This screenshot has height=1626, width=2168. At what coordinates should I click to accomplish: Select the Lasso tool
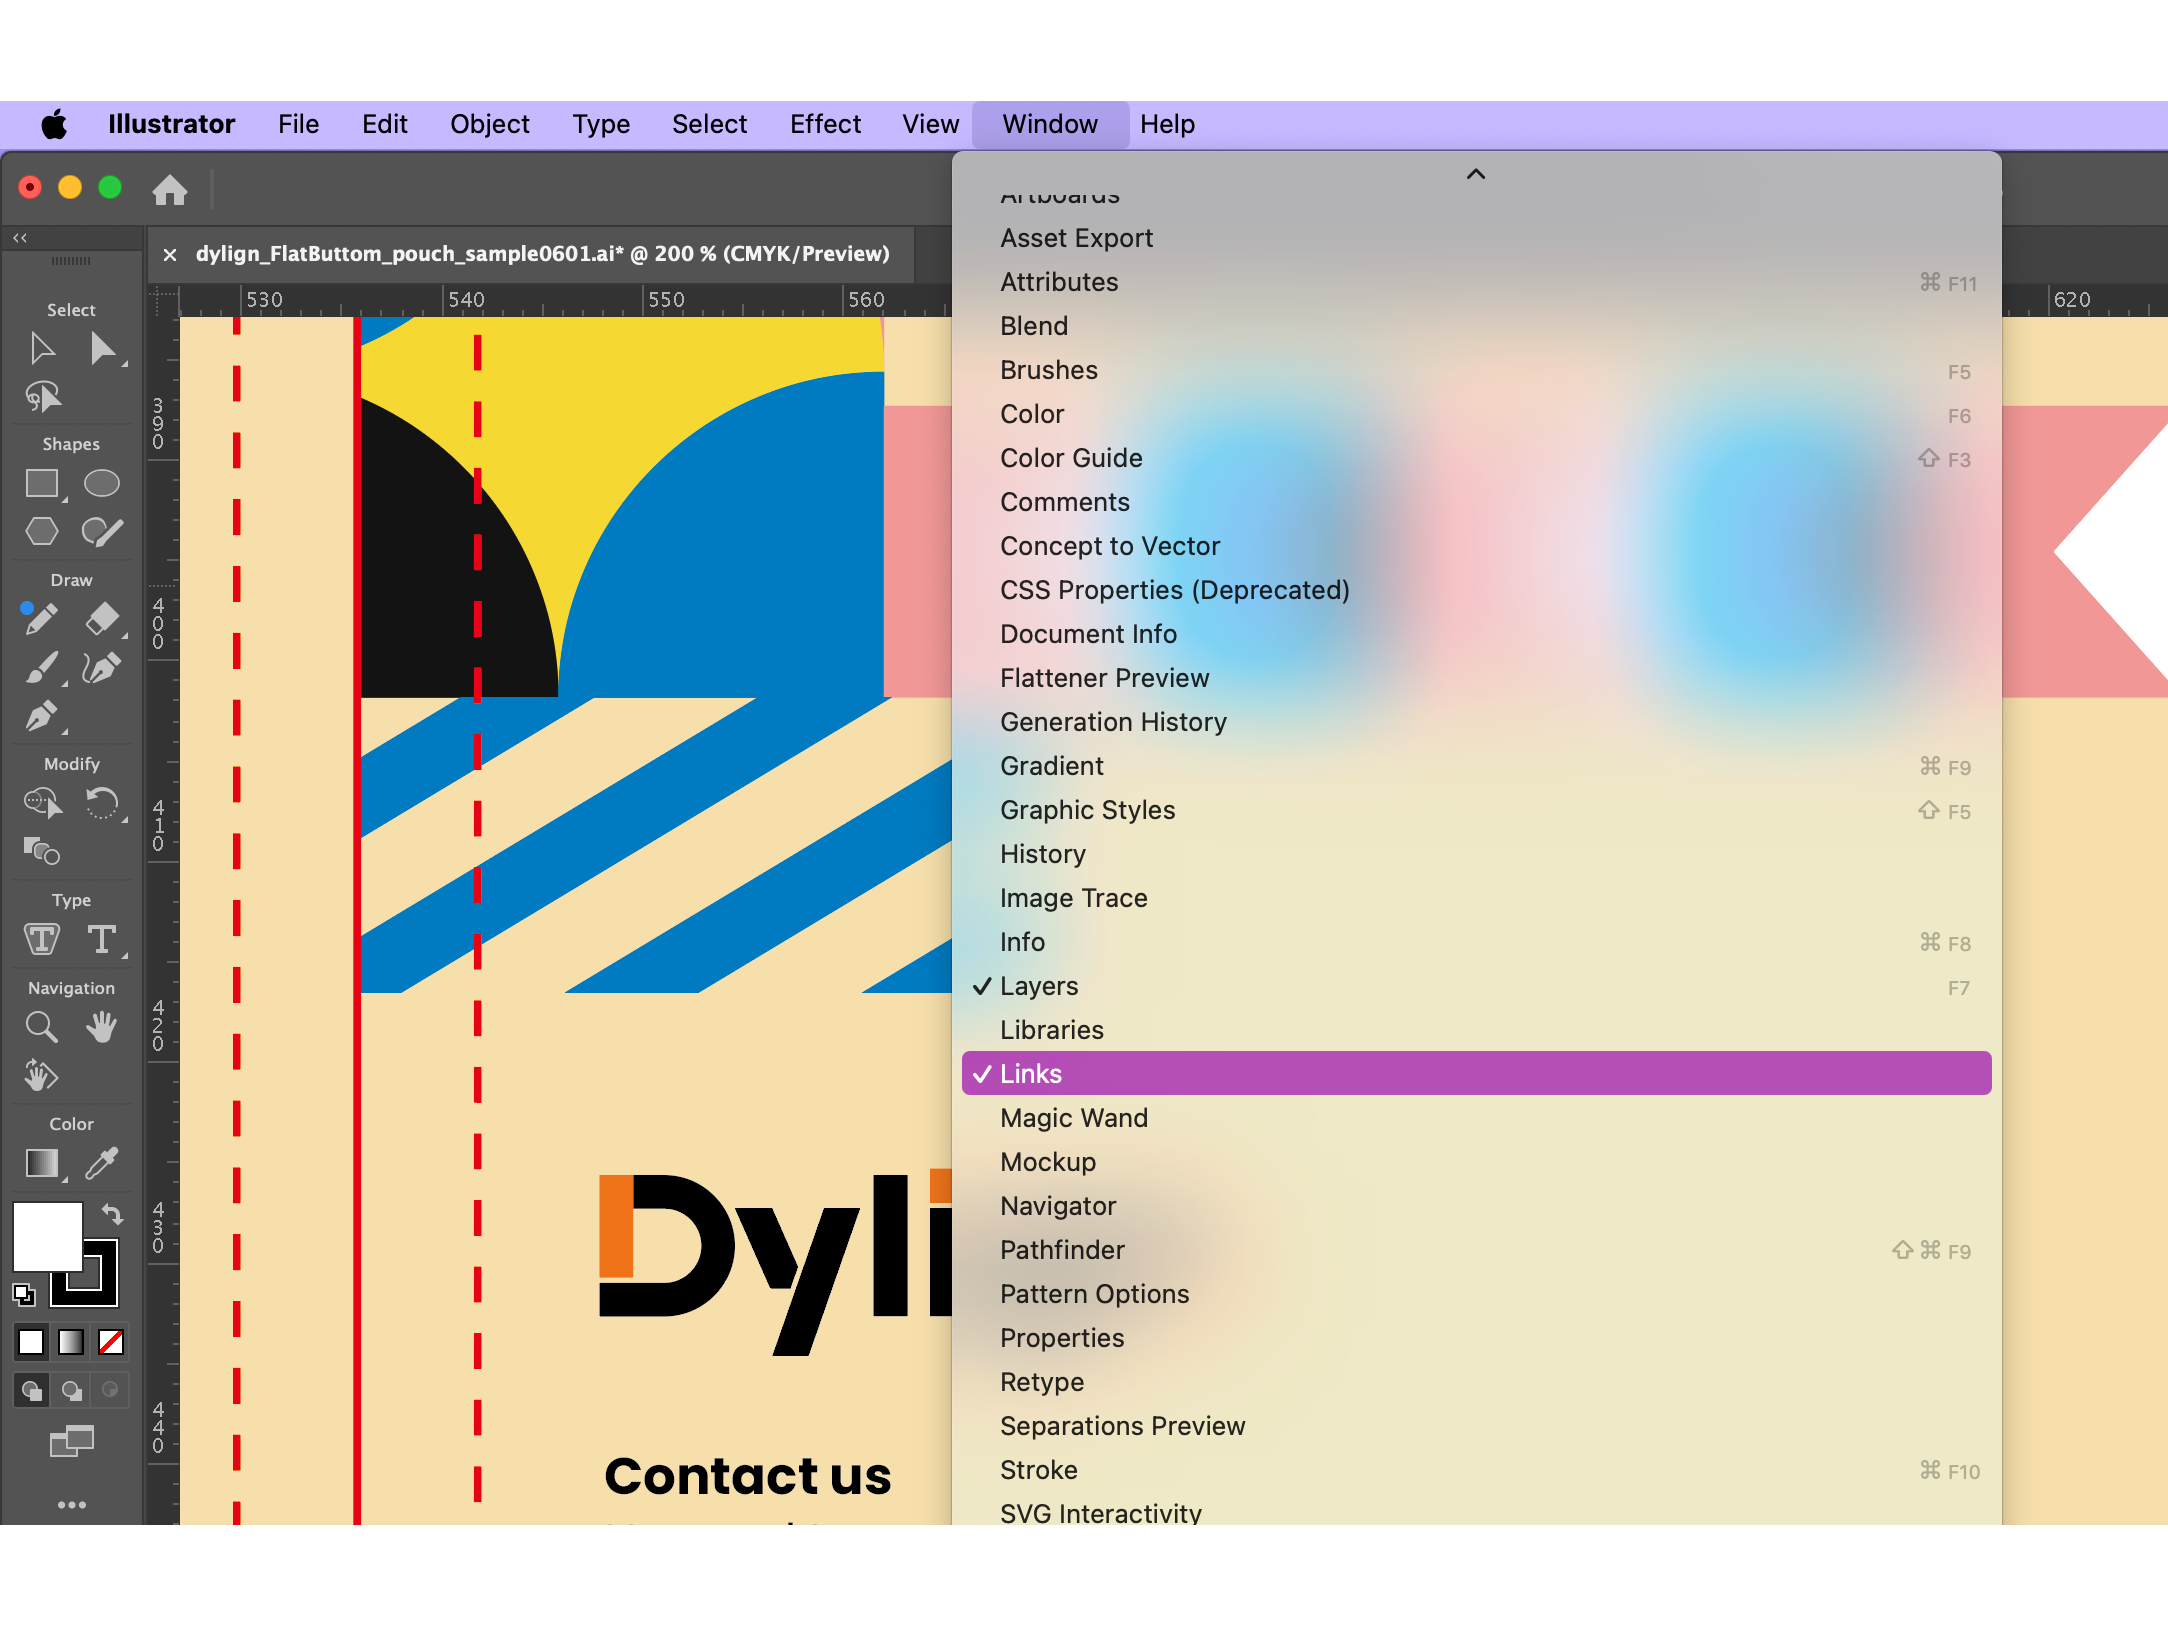pyautogui.click(x=43, y=397)
